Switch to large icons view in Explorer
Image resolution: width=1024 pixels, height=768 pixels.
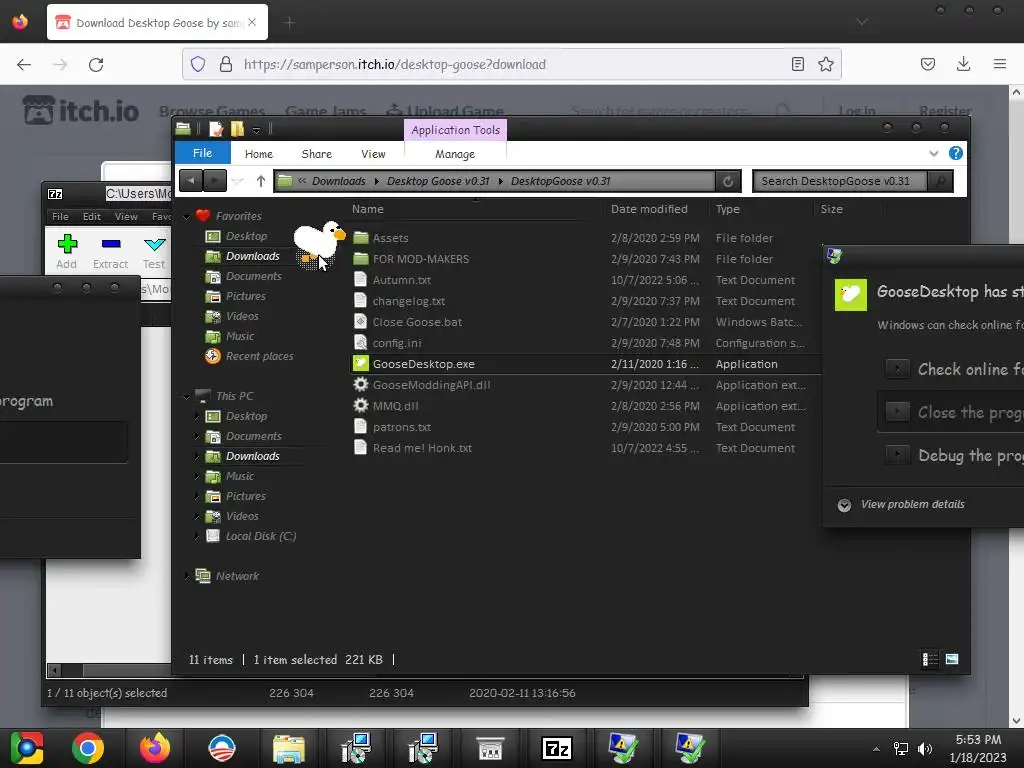point(952,660)
